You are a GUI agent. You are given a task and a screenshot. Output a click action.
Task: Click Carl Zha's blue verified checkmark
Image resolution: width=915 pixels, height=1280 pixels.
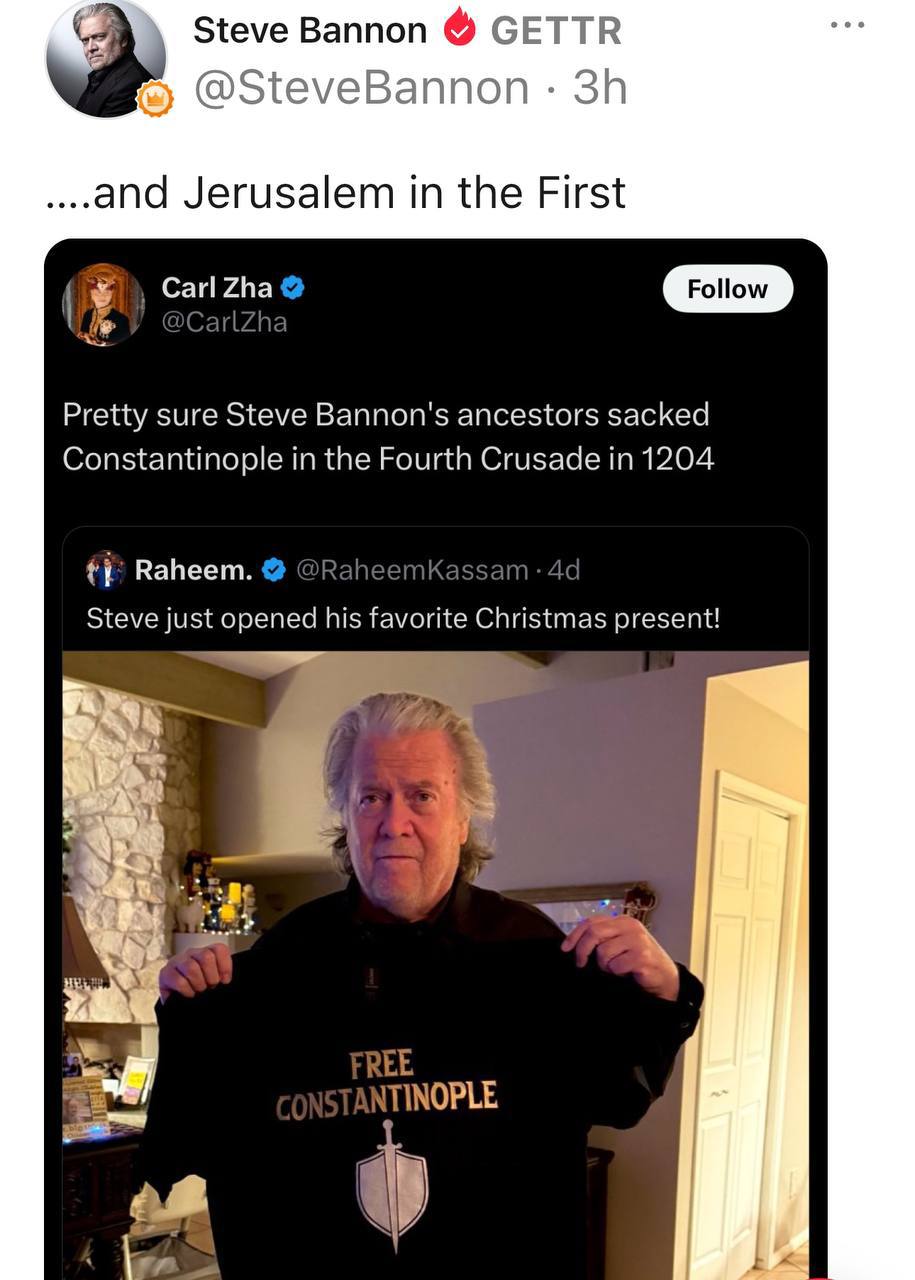click(292, 288)
